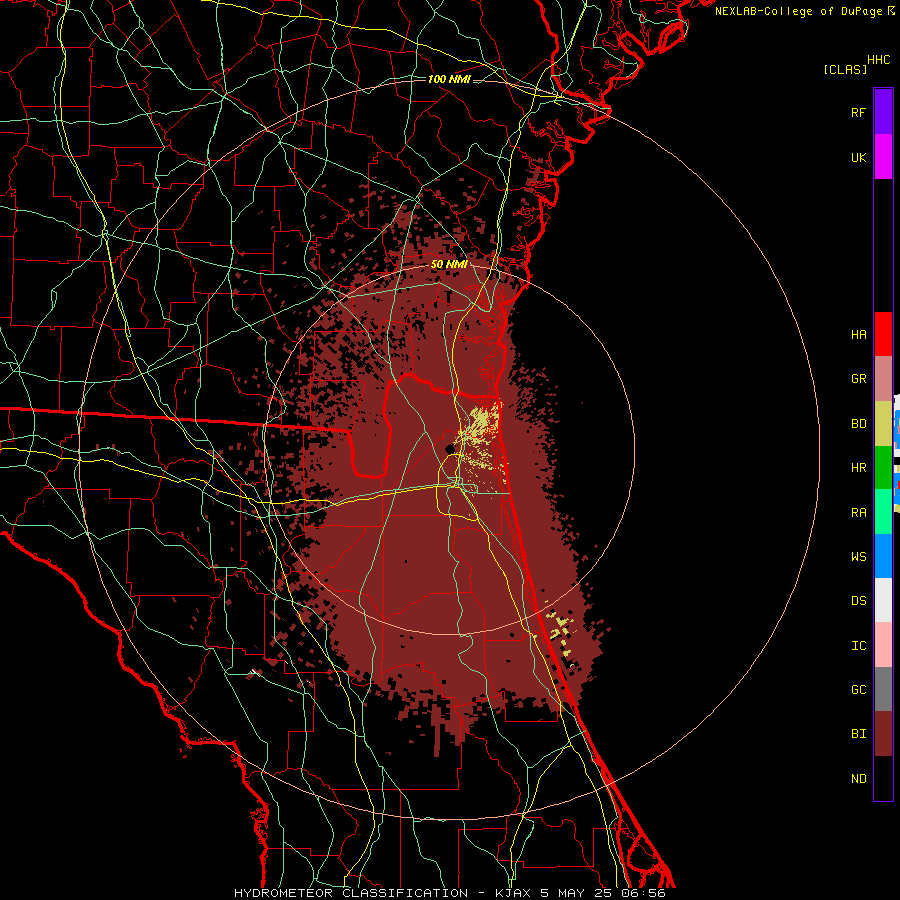Click the UK magenta color swatch
900x900 pixels.
click(883, 157)
